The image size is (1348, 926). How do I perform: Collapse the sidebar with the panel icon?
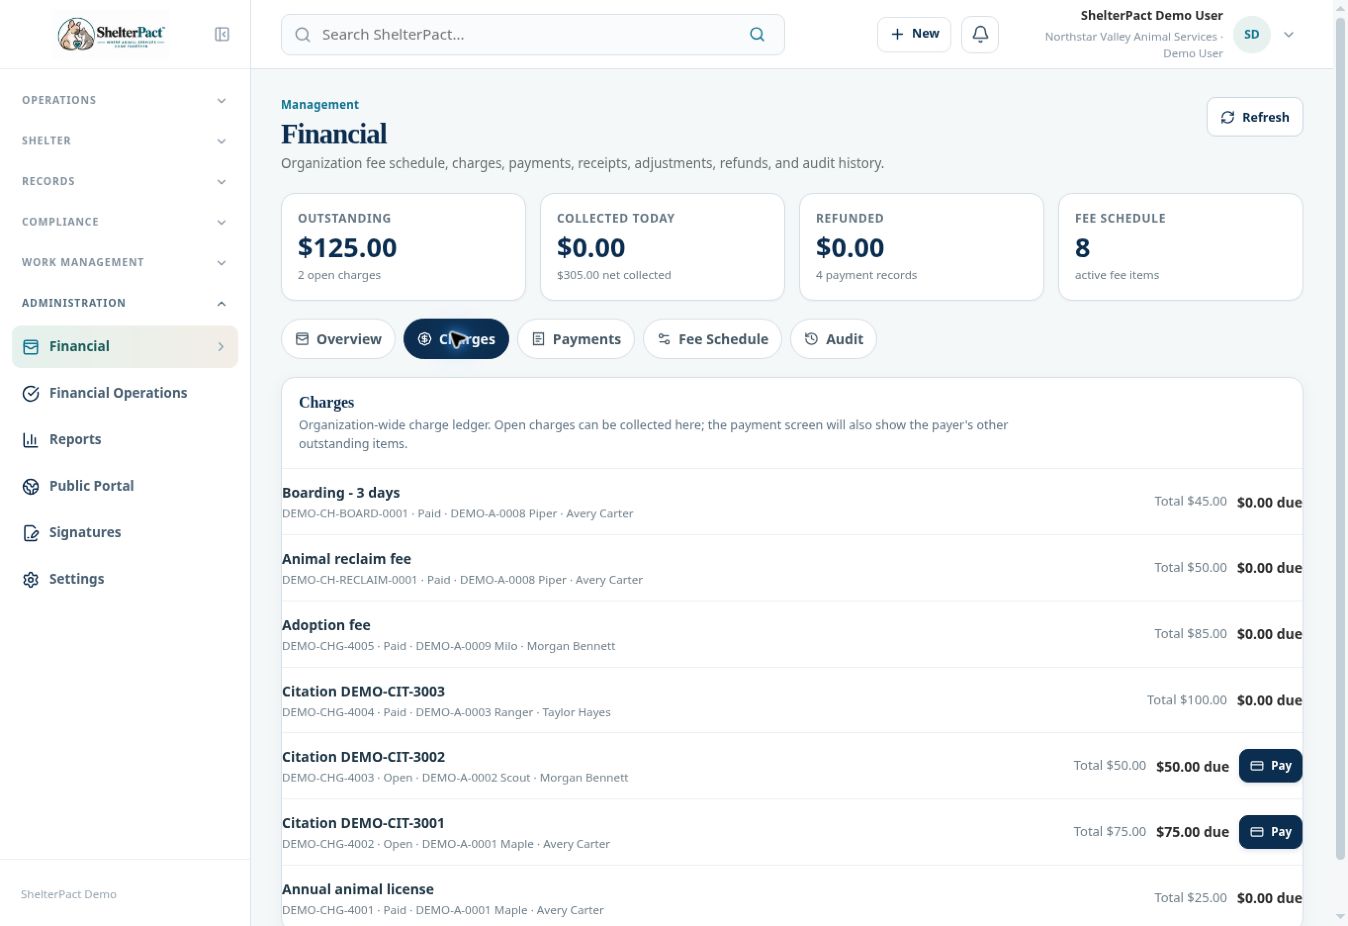[x=222, y=34]
